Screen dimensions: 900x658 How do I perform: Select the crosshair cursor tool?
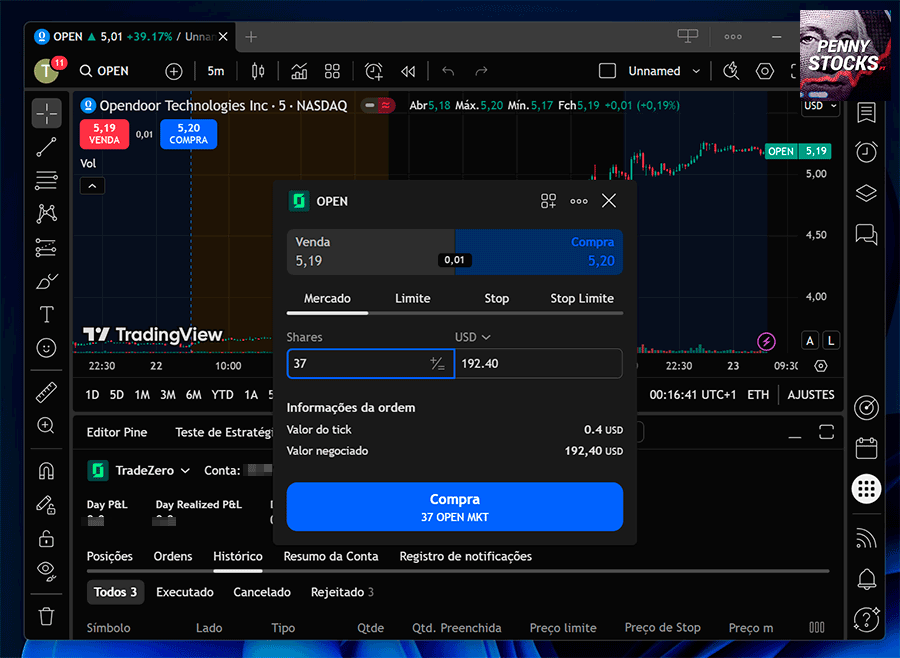click(46, 113)
